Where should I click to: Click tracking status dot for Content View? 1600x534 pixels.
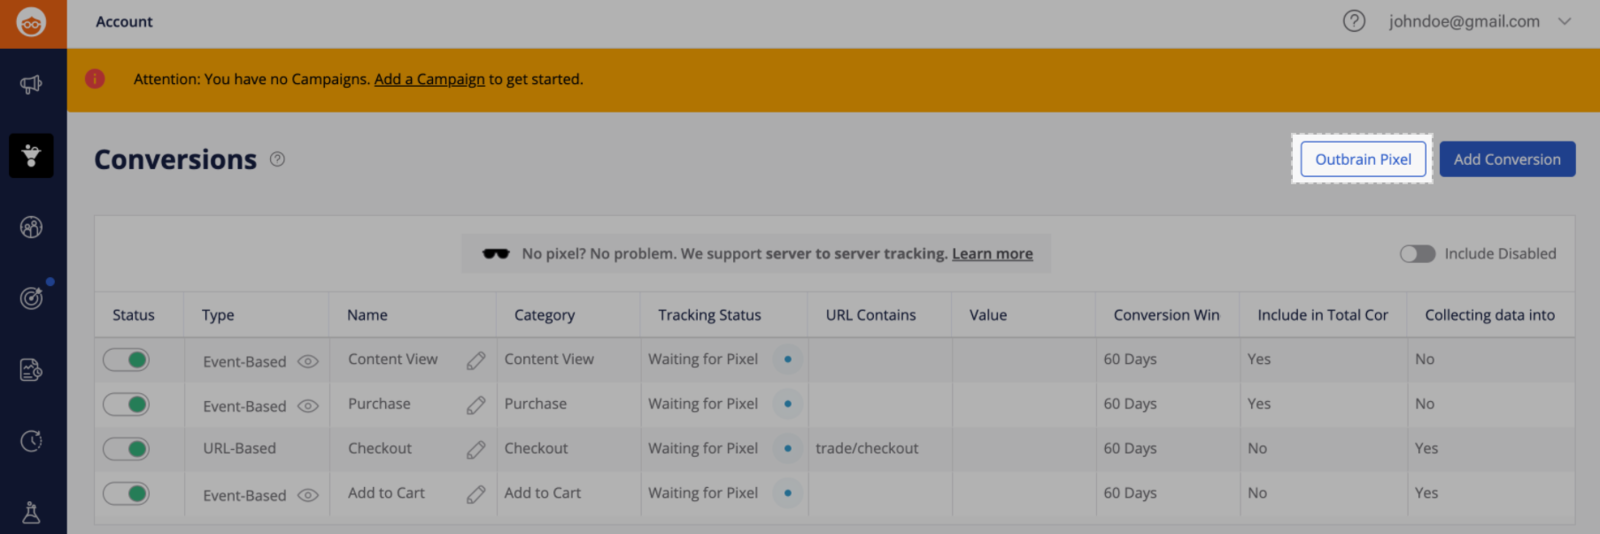point(788,359)
